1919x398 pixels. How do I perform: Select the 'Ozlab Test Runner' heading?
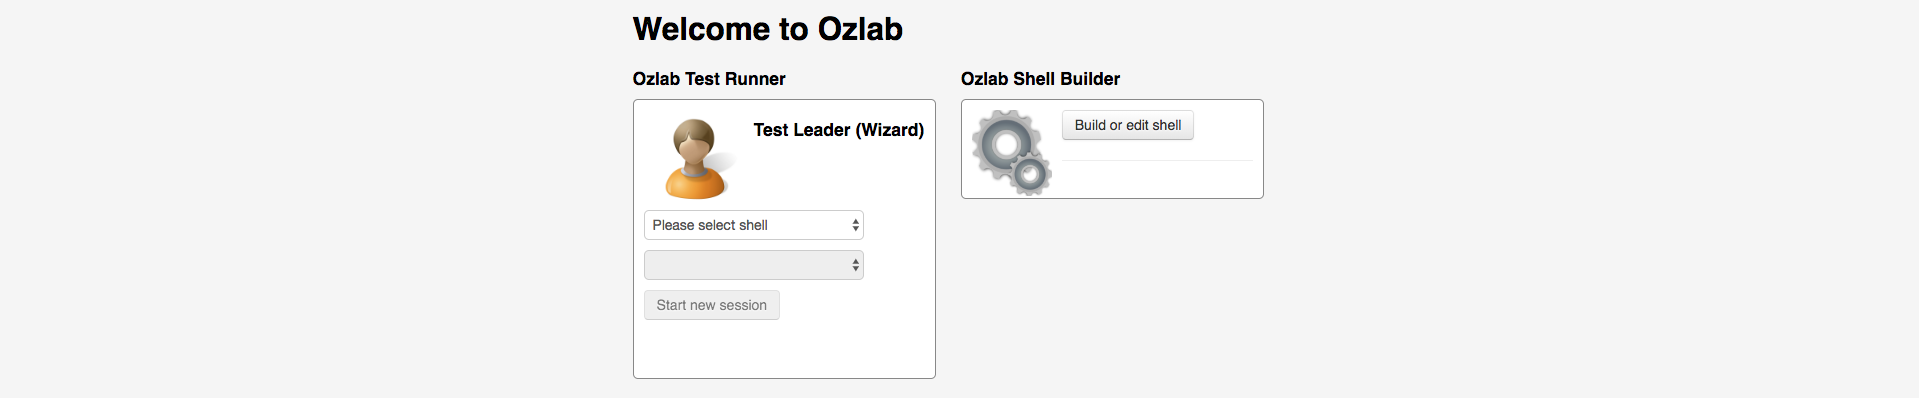point(709,79)
